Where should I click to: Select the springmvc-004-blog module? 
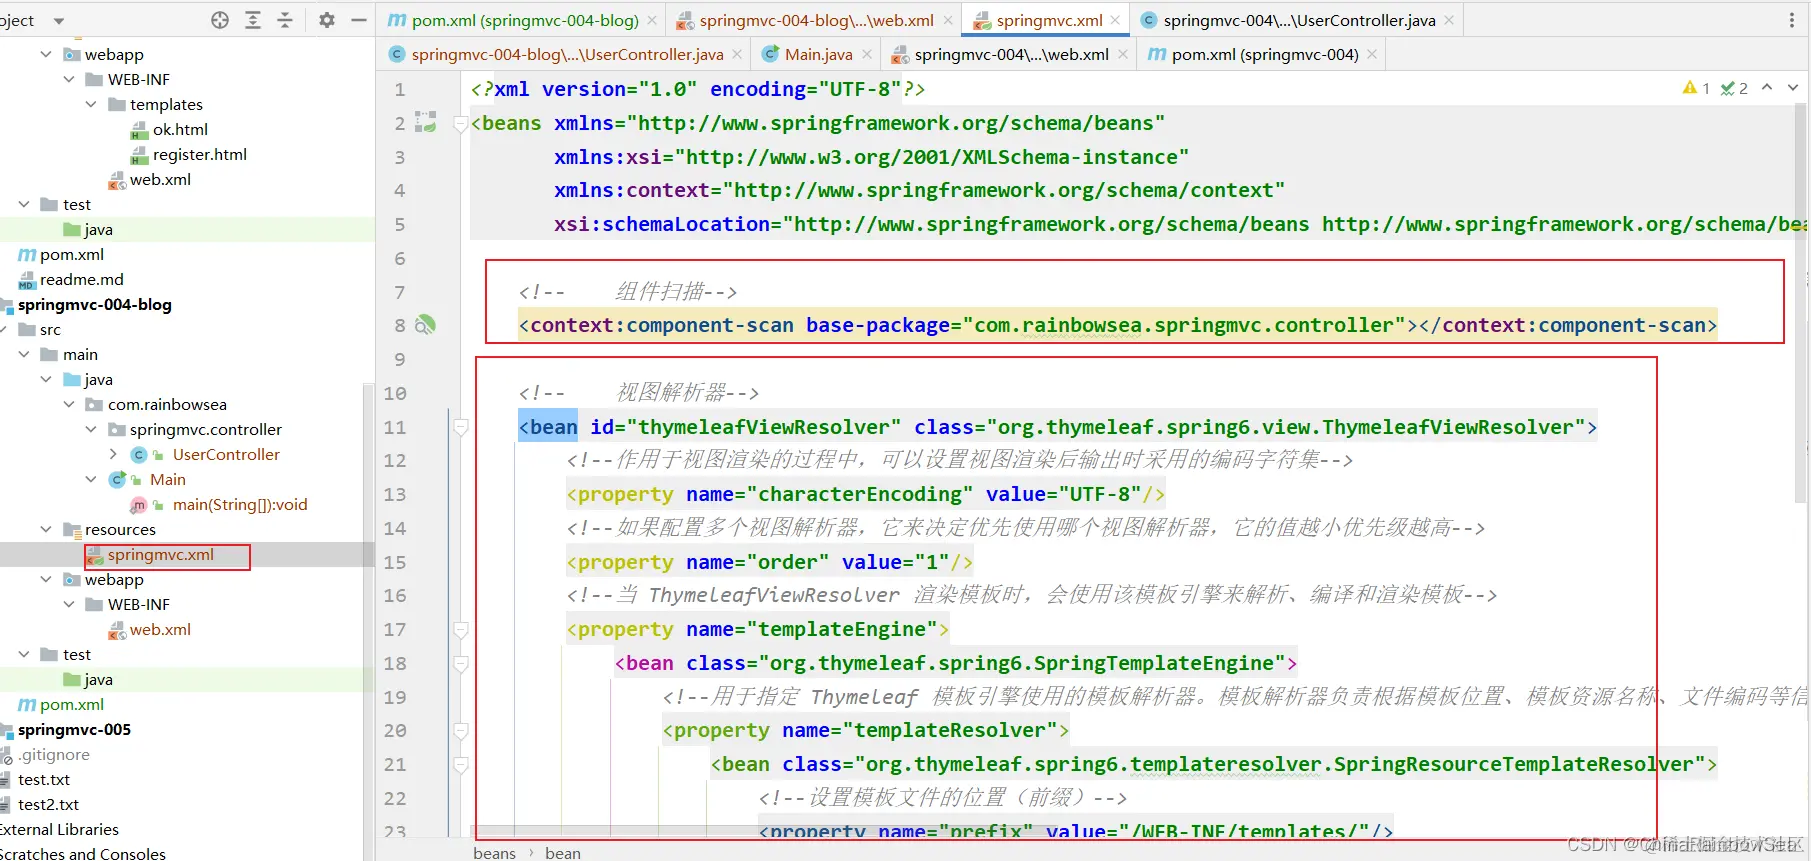point(94,304)
